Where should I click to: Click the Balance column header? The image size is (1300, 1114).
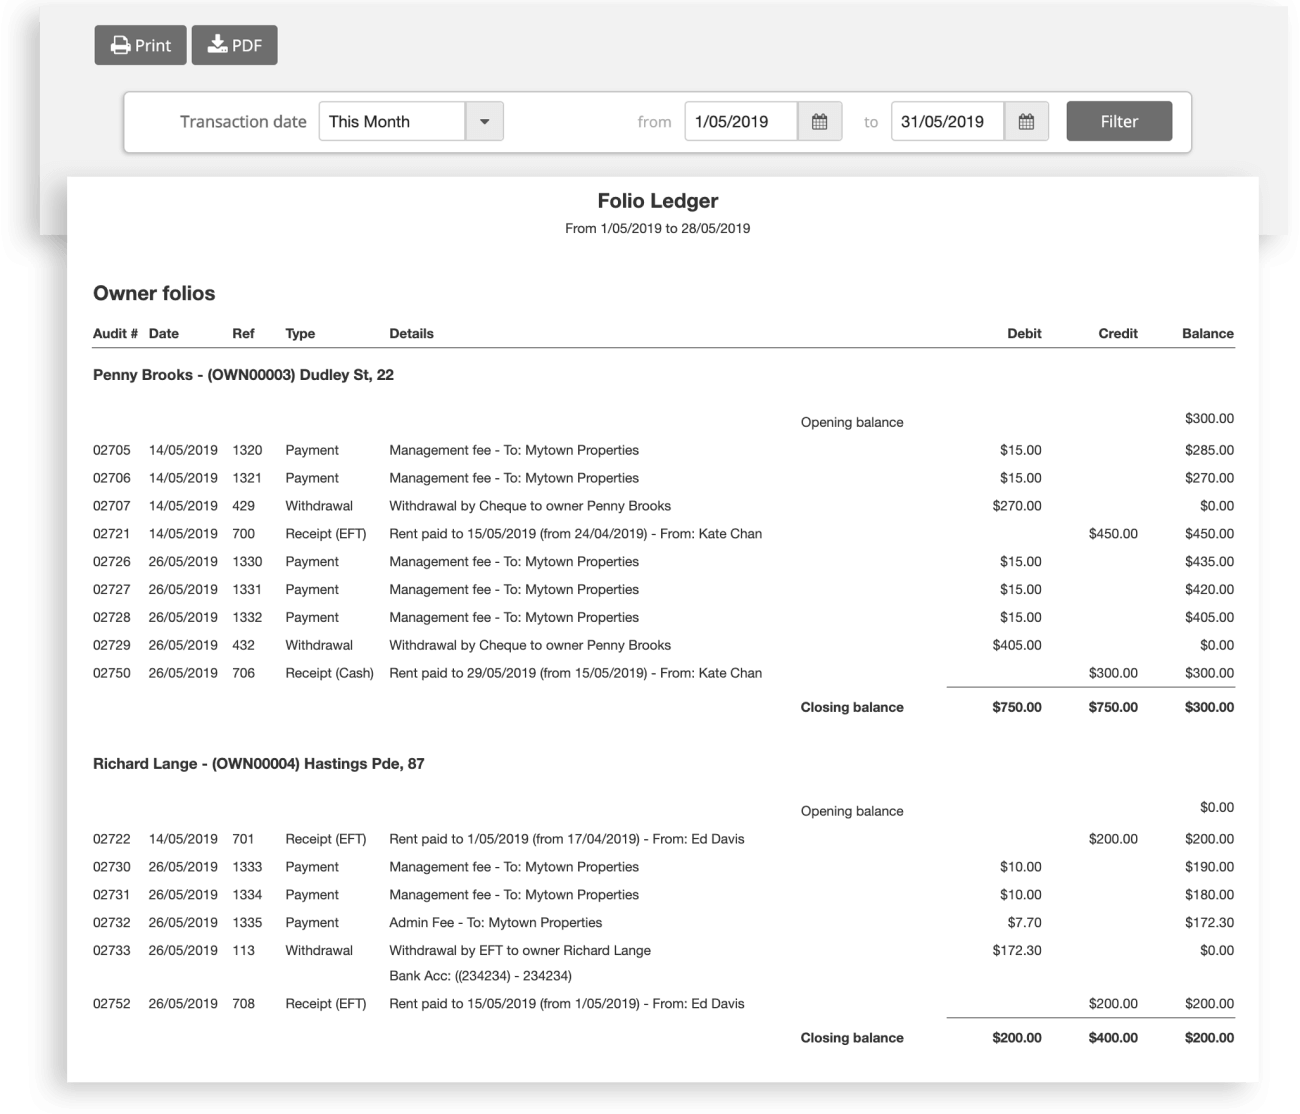(x=1207, y=334)
